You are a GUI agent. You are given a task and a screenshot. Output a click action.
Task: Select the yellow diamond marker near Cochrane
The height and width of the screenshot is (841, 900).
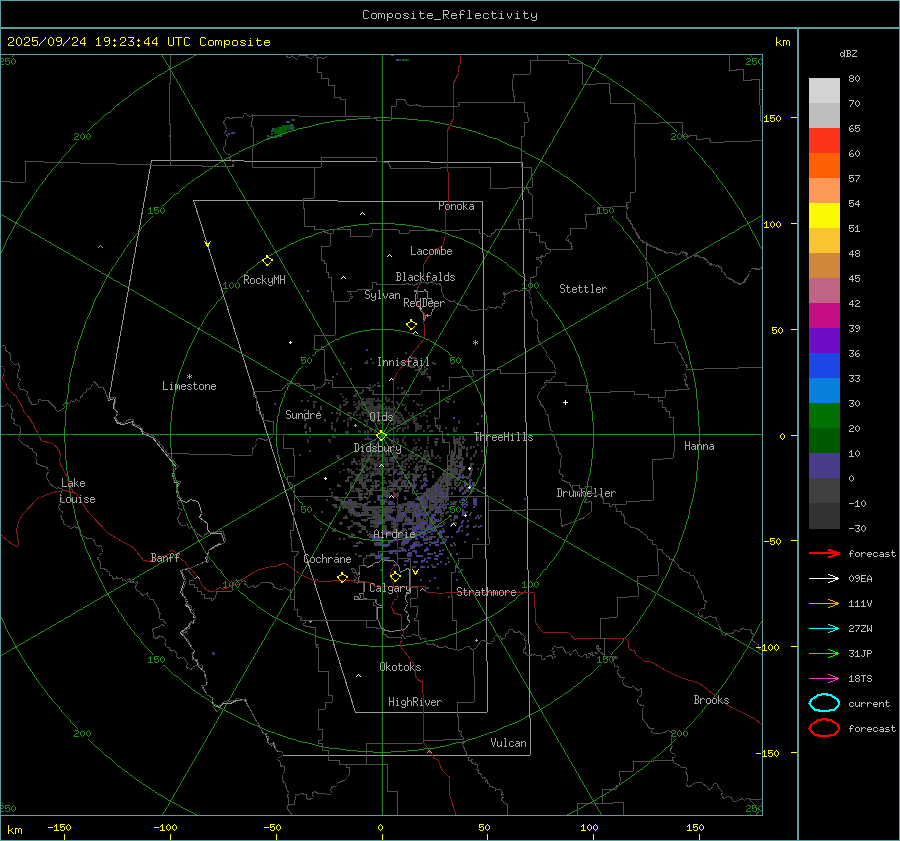[x=343, y=578]
